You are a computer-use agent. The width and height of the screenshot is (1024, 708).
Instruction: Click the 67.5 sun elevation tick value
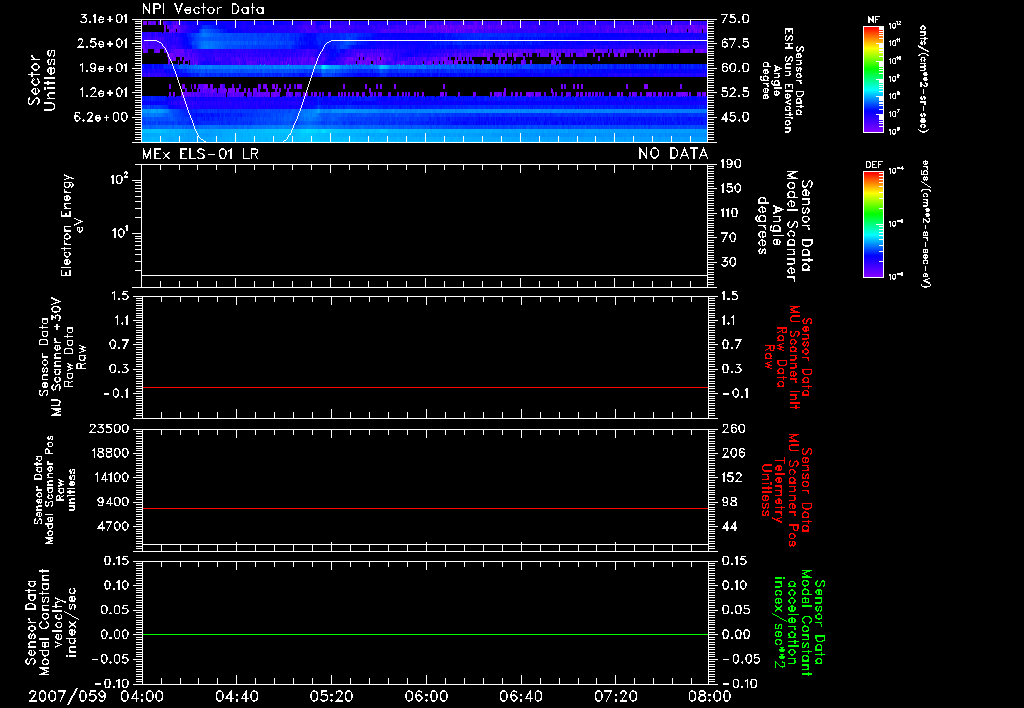click(735, 43)
